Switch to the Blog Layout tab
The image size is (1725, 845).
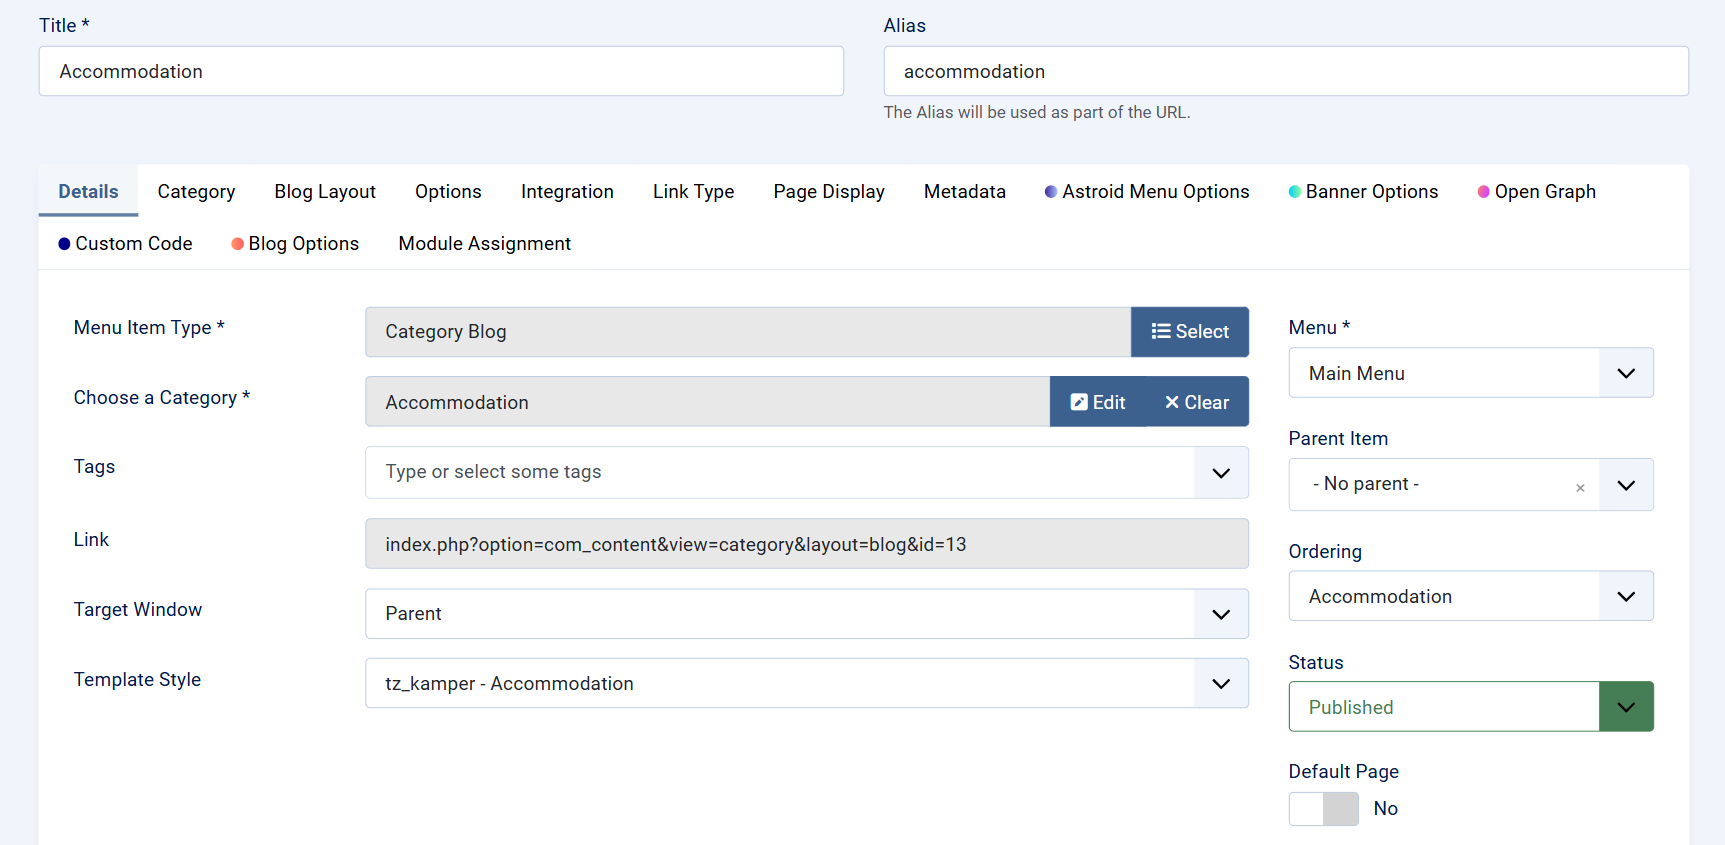(x=325, y=192)
